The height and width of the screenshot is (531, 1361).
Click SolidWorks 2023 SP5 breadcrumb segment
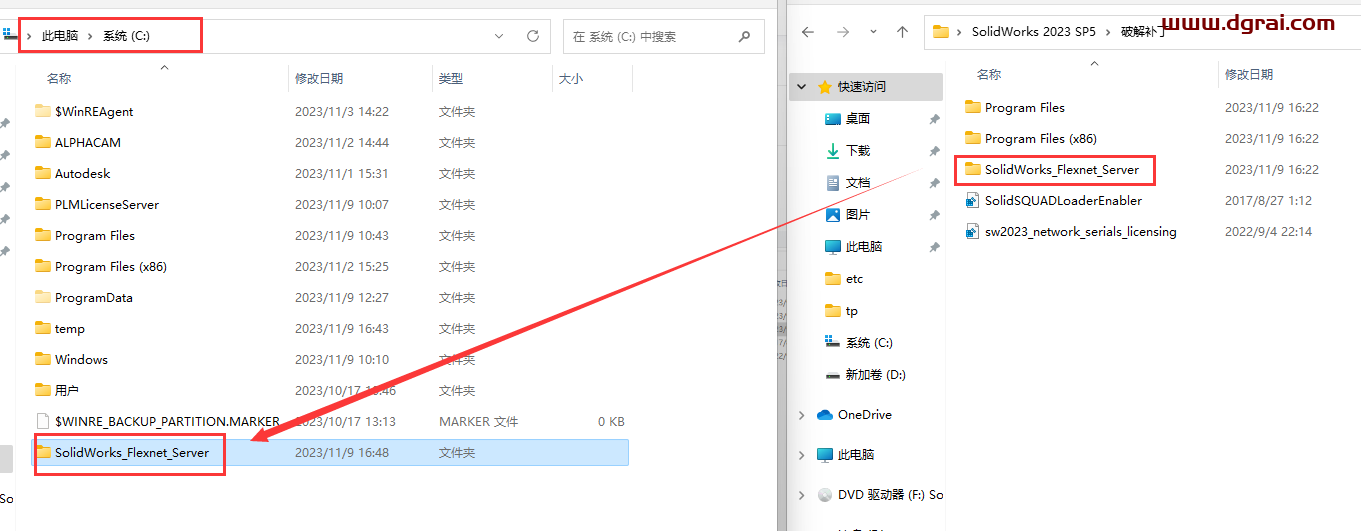(1034, 31)
